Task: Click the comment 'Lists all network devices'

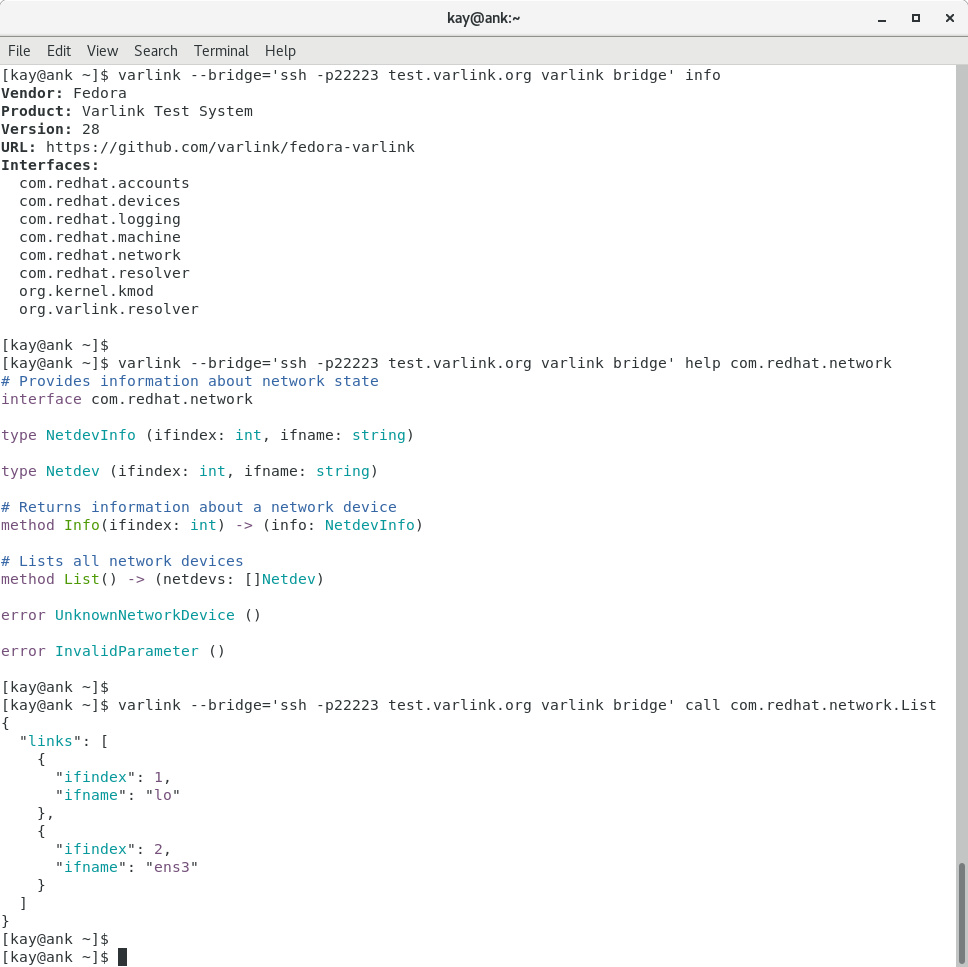Action: [122, 561]
